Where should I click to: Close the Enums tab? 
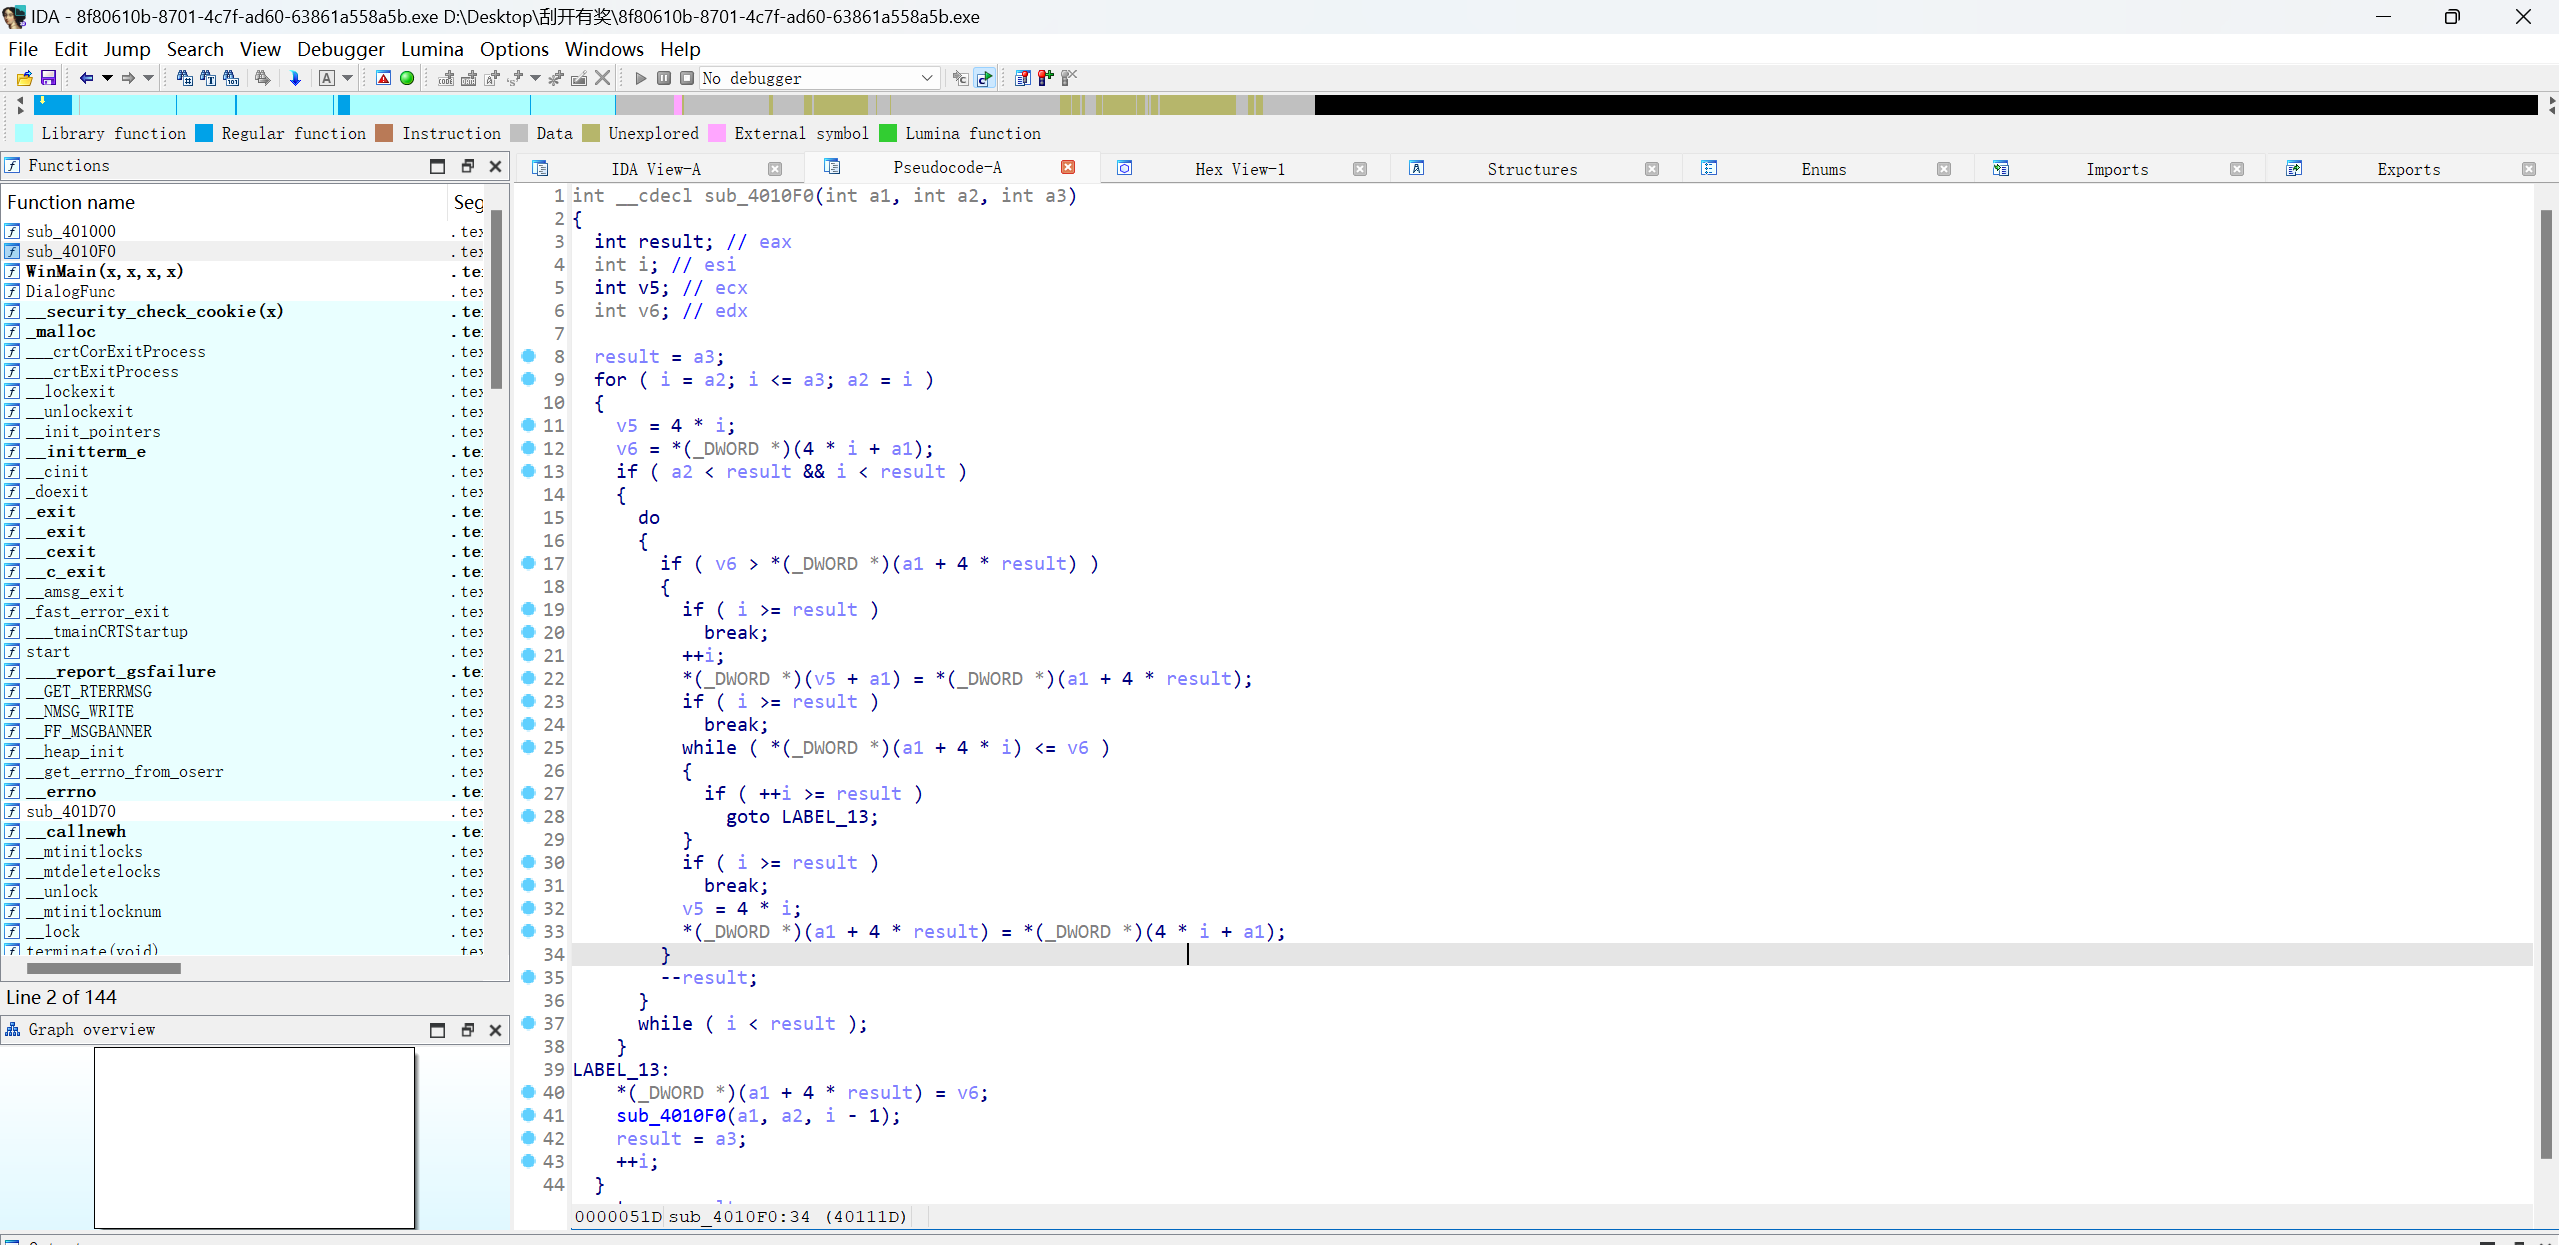tap(1944, 169)
